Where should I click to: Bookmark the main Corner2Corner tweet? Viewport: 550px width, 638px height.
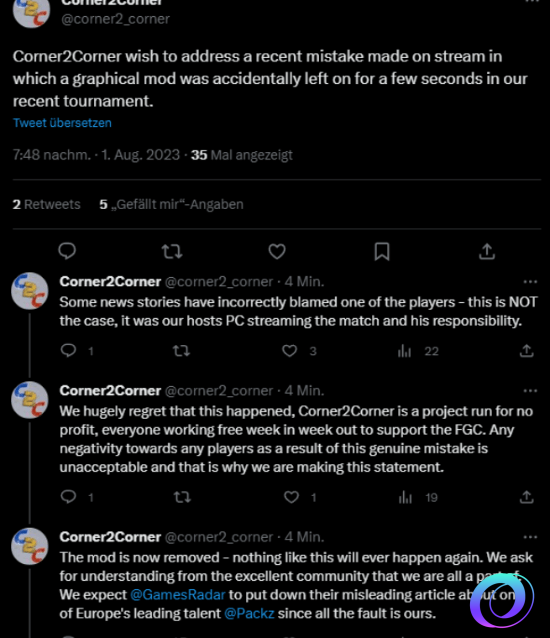point(382,251)
